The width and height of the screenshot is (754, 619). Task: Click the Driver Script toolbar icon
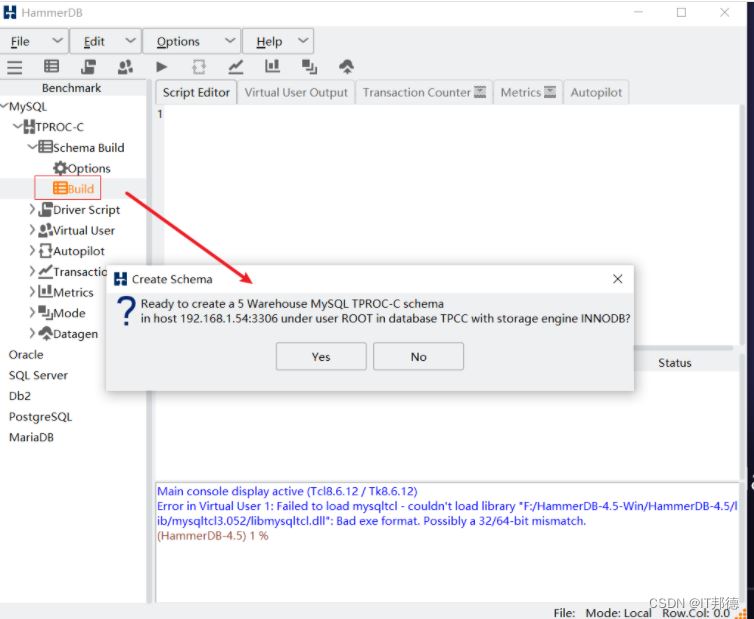pos(88,67)
